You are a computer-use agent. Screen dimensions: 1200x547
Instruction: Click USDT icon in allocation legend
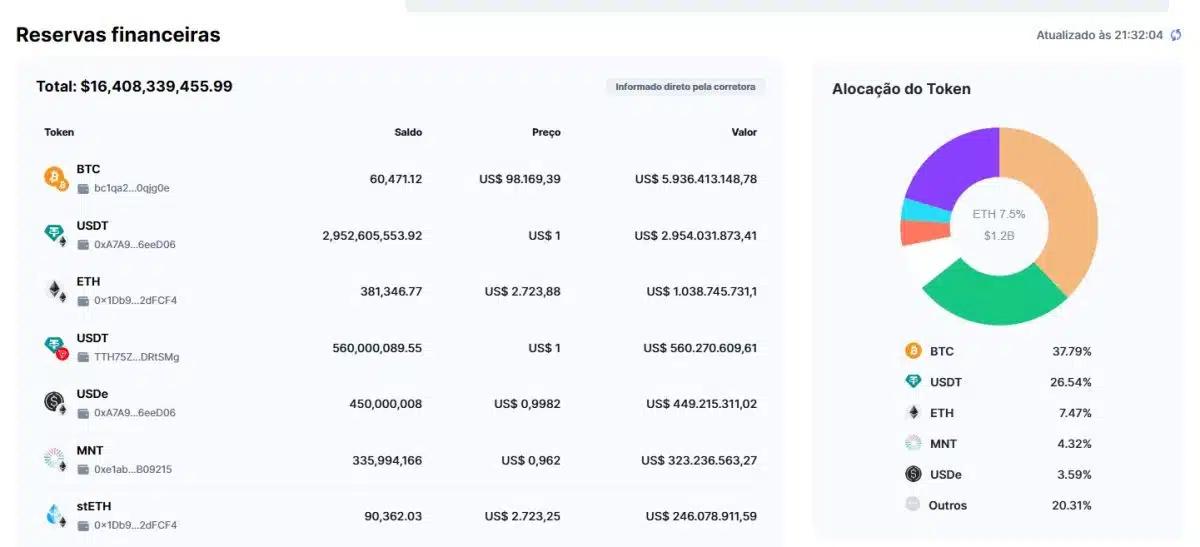[x=912, y=382]
